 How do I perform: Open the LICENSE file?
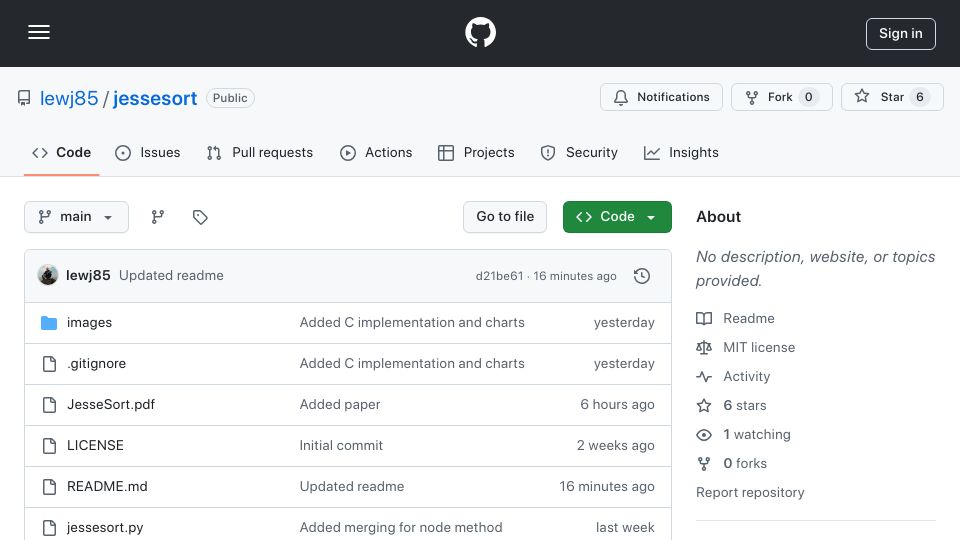[95, 446]
